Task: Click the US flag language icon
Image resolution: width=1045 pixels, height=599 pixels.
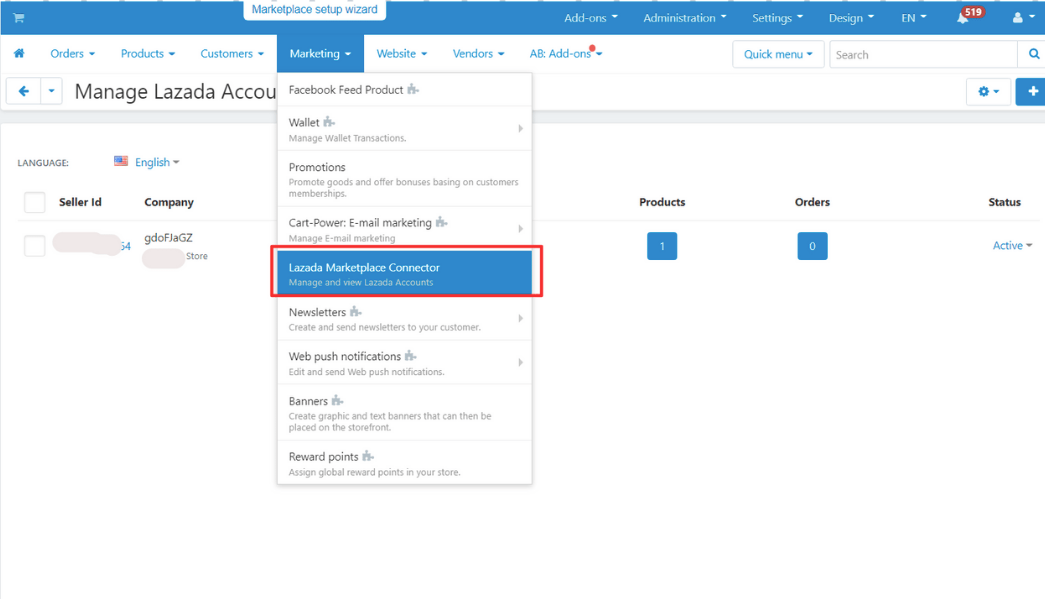Action: pos(121,161)
